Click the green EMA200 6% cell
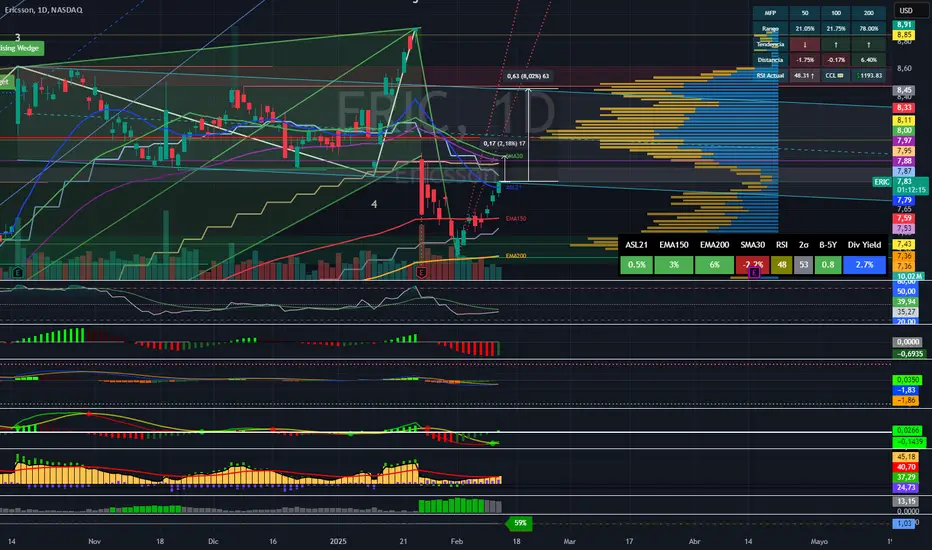This screenshot has width=932, height=550. coord(714,265)
